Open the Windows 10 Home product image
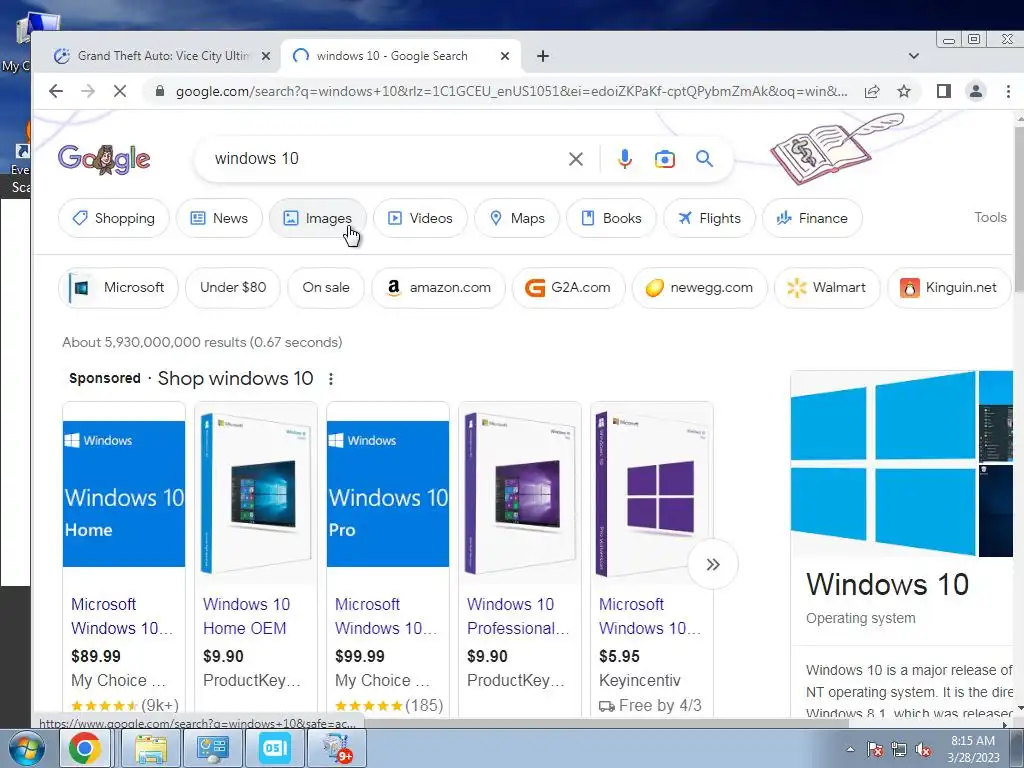1024x768 pixels. [124, 494]
